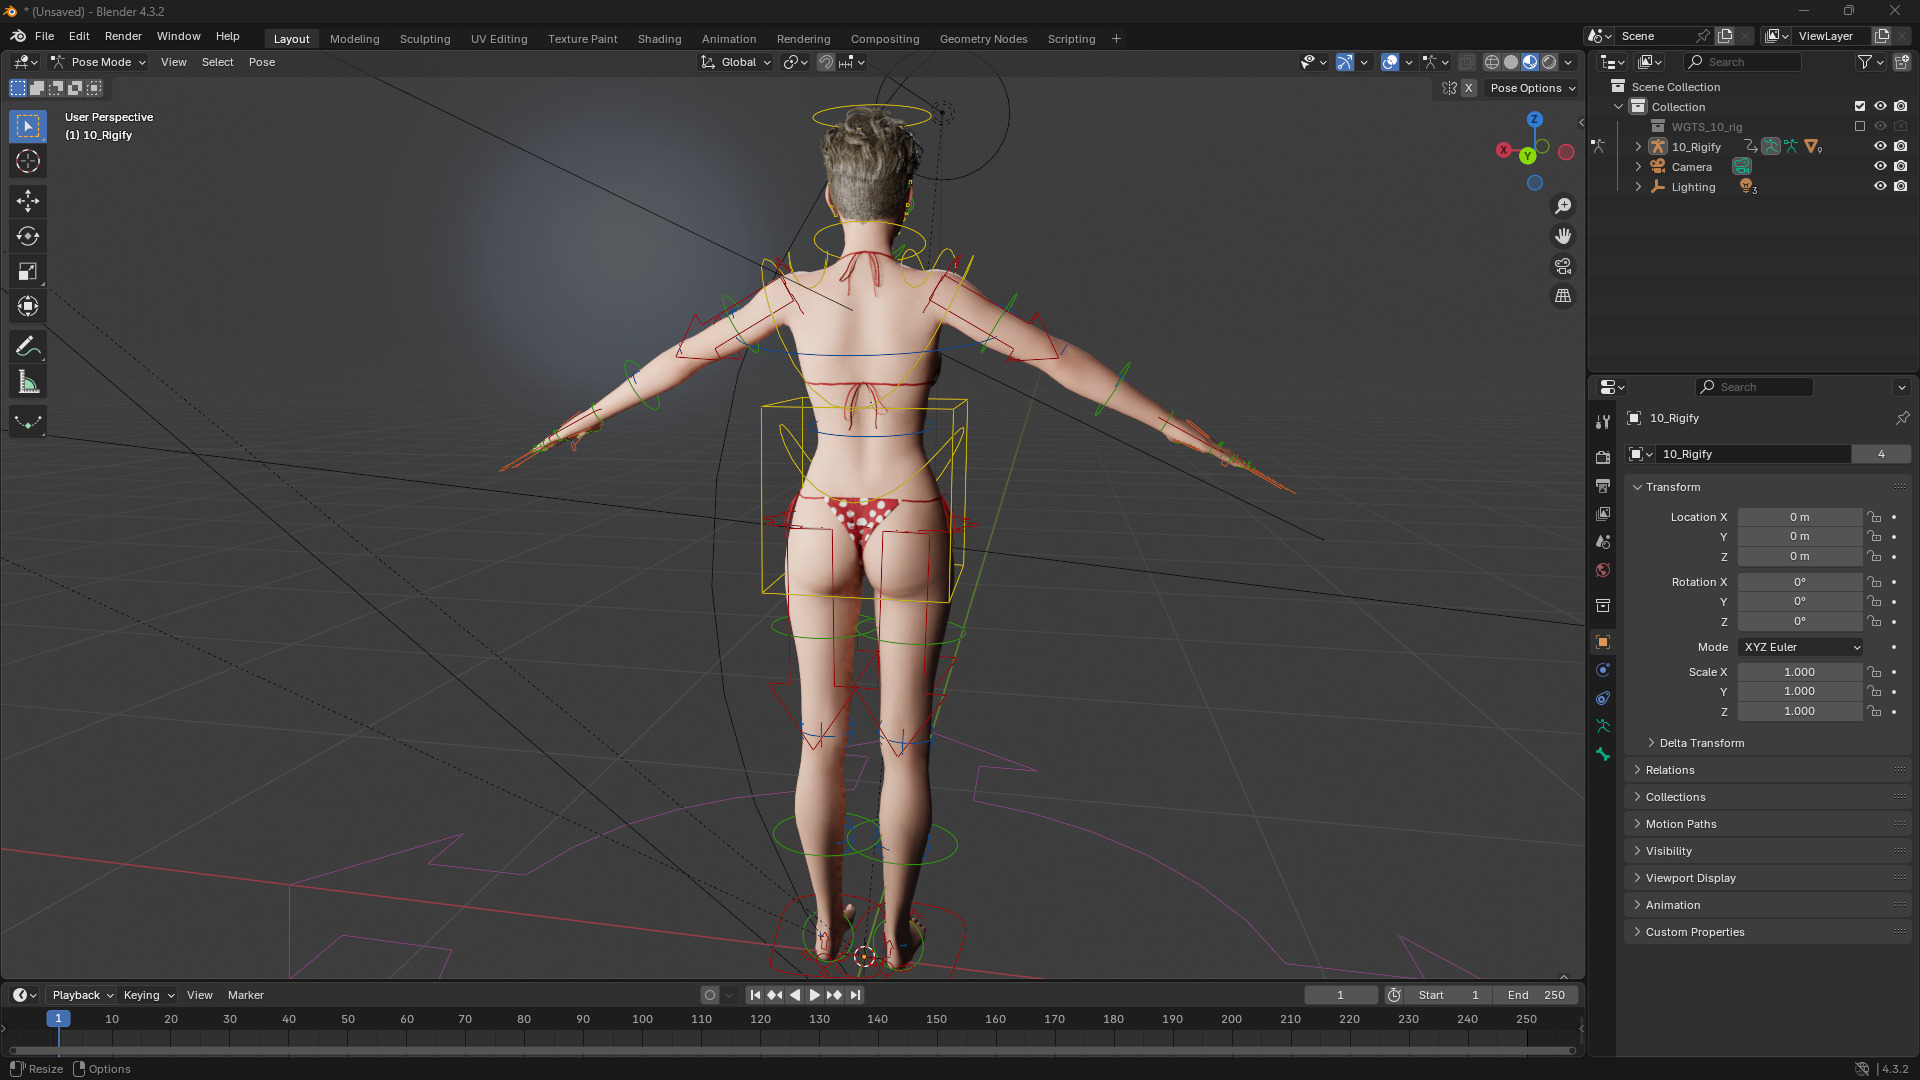Switch perspective/orthographic grid icon
The height and width of the screenshot is (1080, 1920).
1563,296
